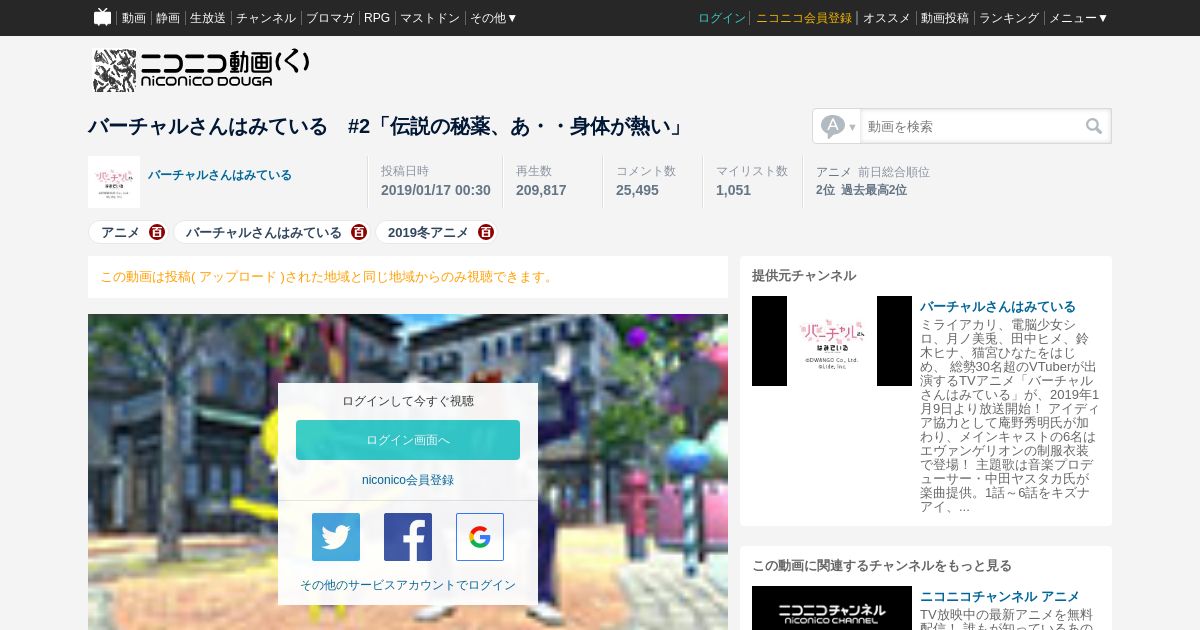Image resolution: width=1200 pixels, height=630 pixels.
Task: Select the バーチャルさんはみている tag
Action: (x=264, y=232)
